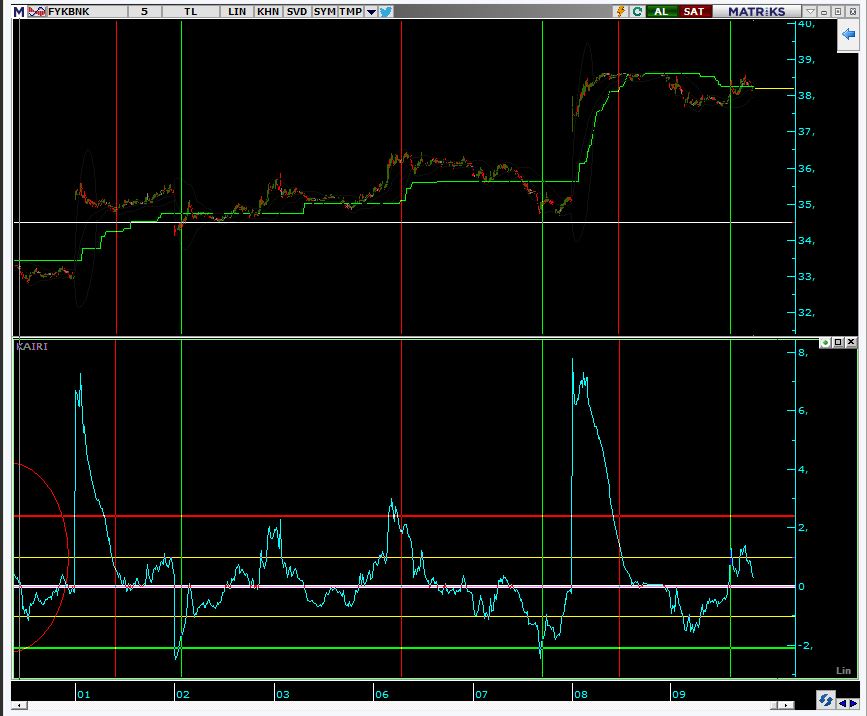Maximize the KAIRI indicator panel
This screenshot has height=716, width=867.
(838, 343)
